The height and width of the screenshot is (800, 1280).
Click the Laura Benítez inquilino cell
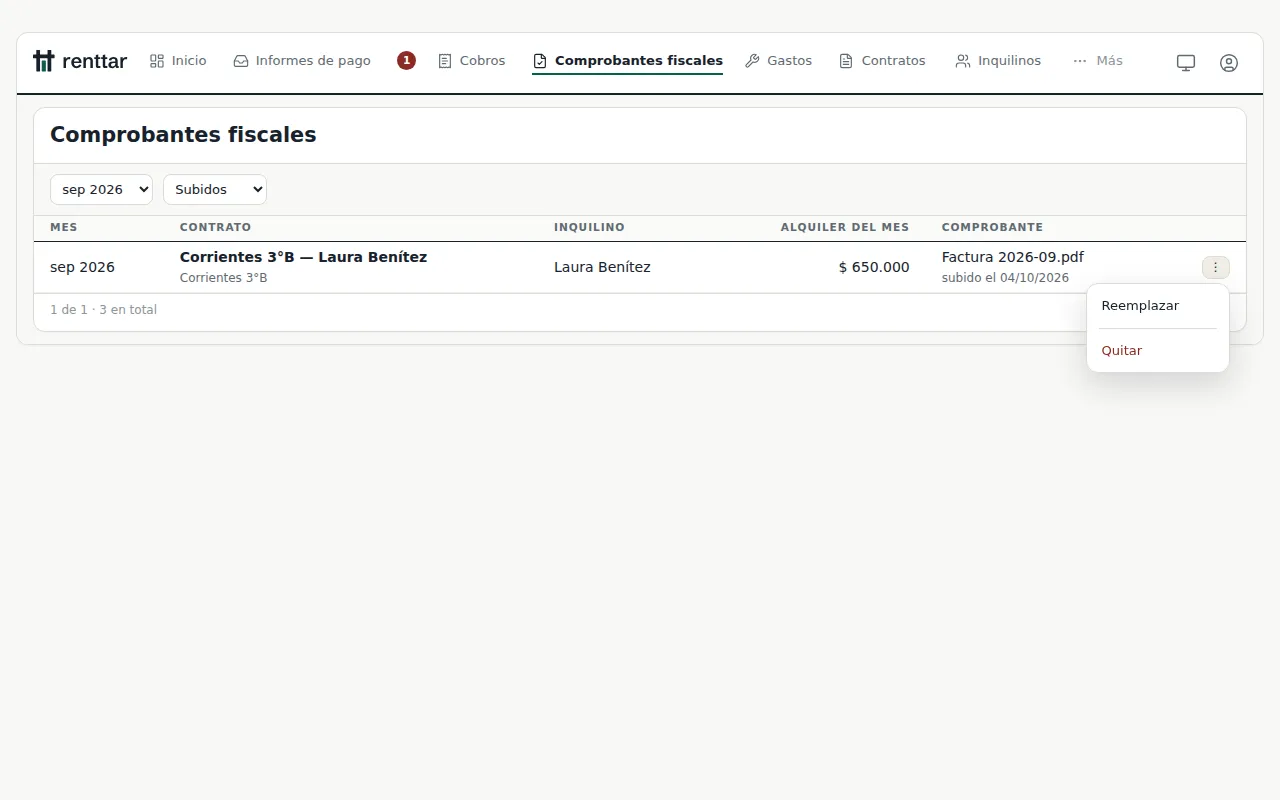click(602, 267)
